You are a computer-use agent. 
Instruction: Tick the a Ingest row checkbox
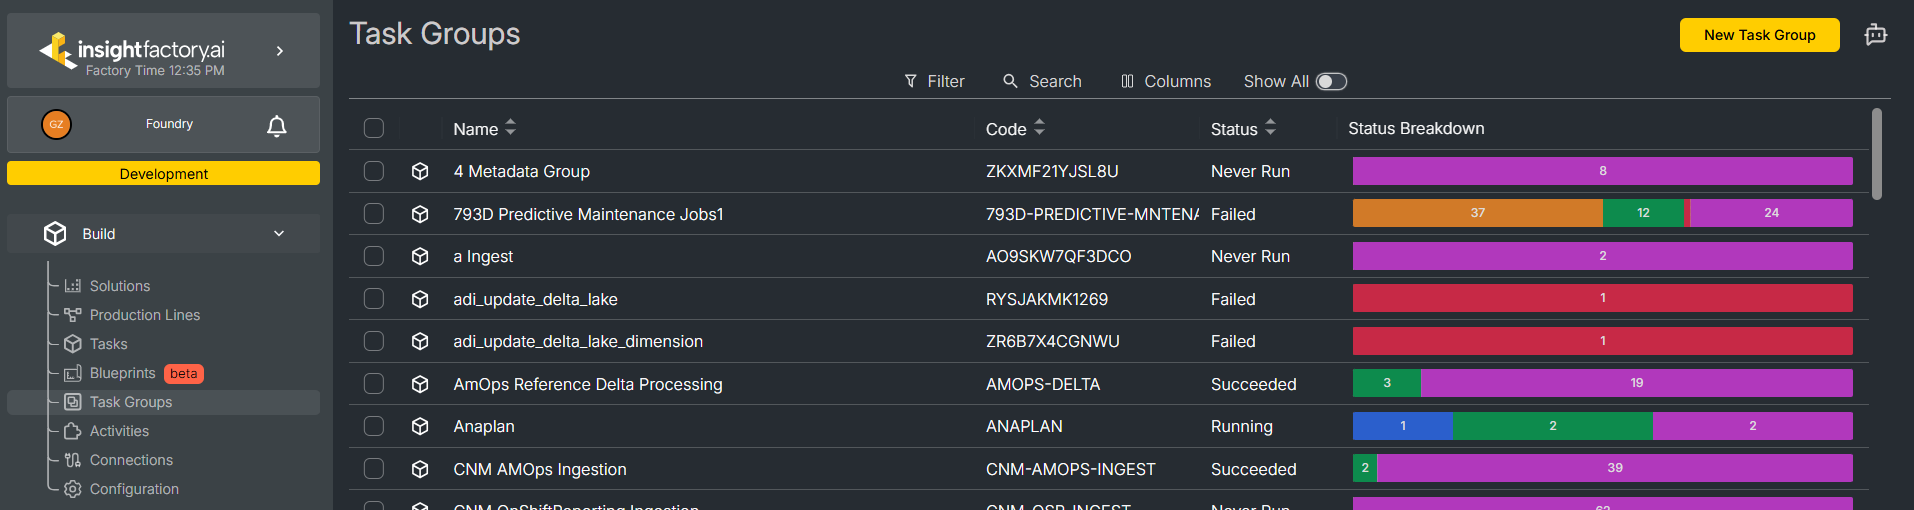tap(374, 256)
